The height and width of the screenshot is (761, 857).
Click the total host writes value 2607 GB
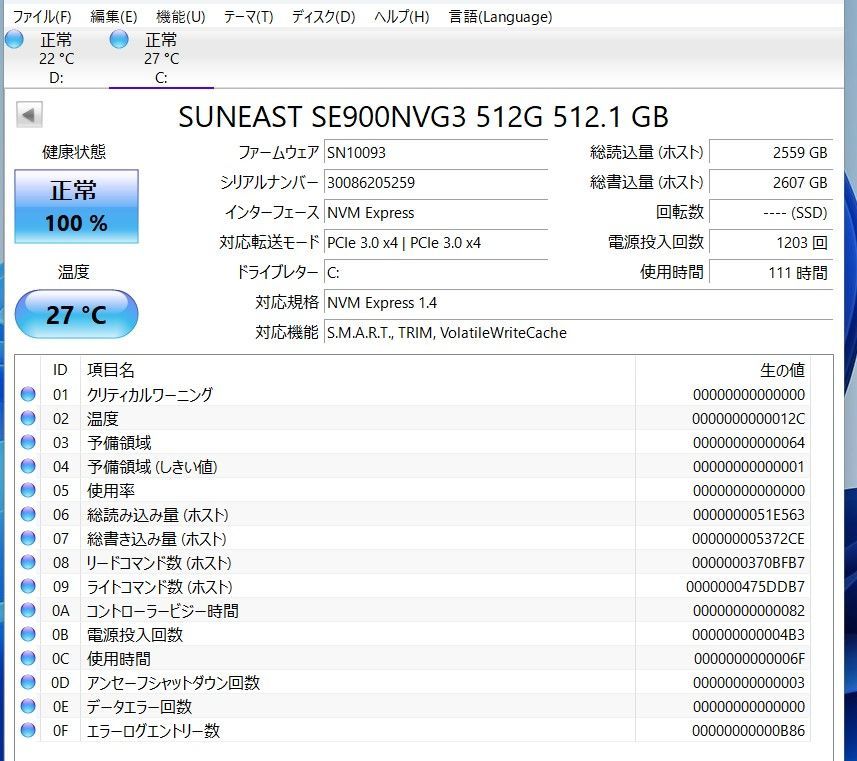coord(771,183)
